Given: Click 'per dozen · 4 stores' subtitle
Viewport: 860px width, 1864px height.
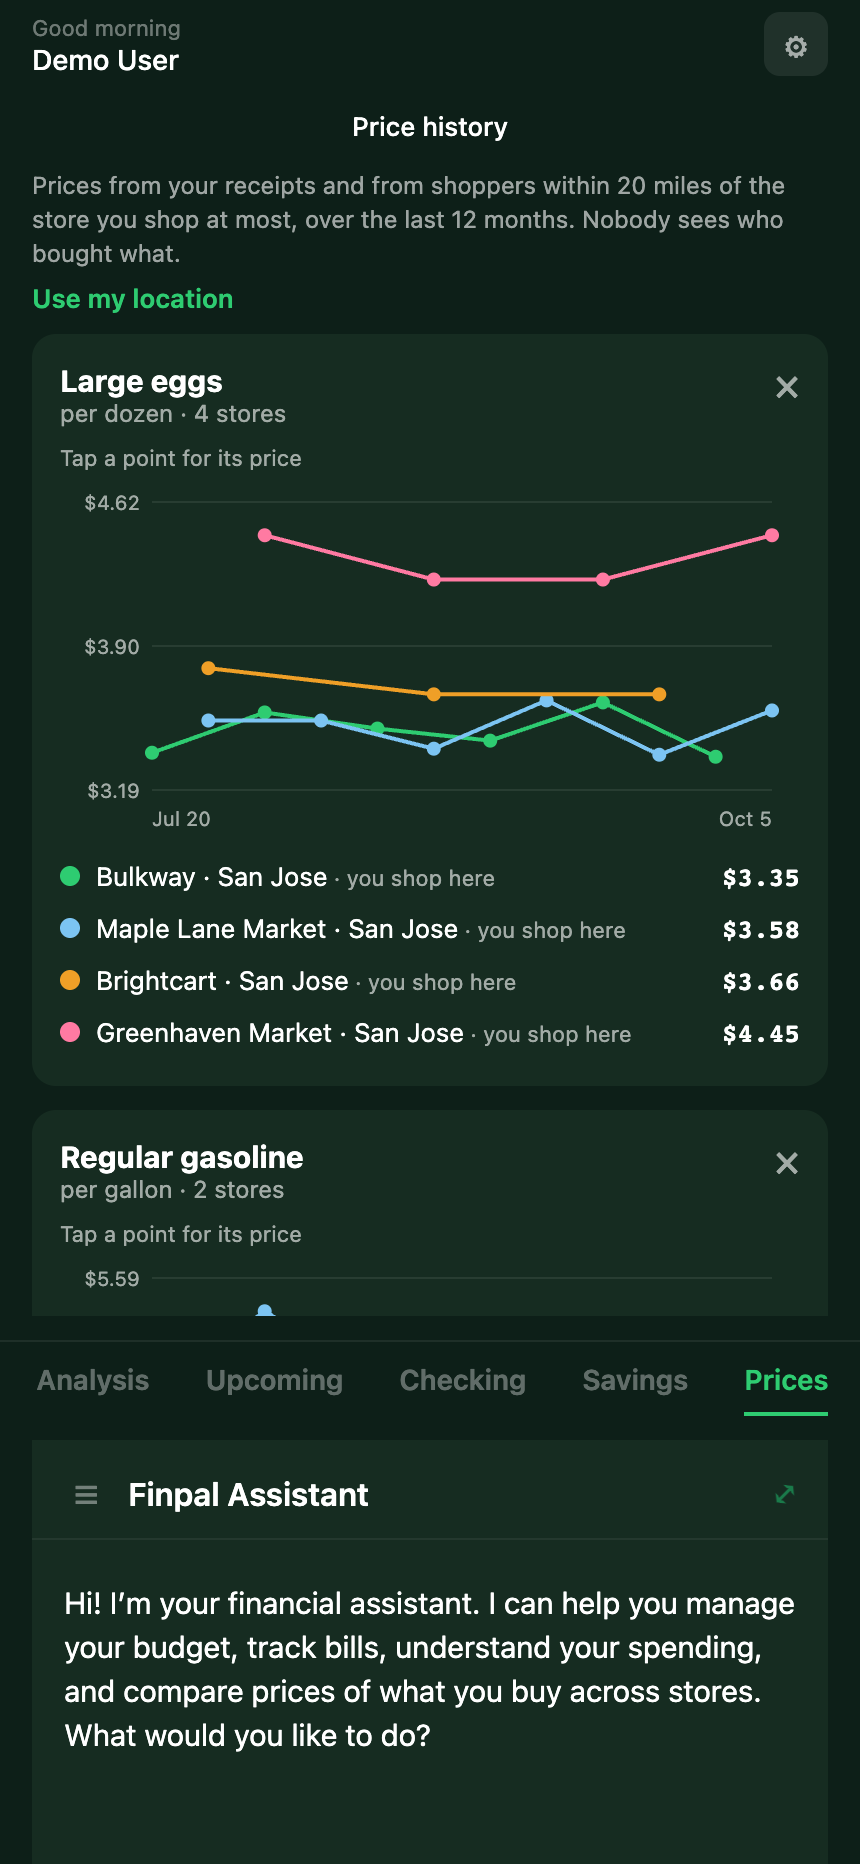Looking at the screenshot, I should (x=173, y=414).
